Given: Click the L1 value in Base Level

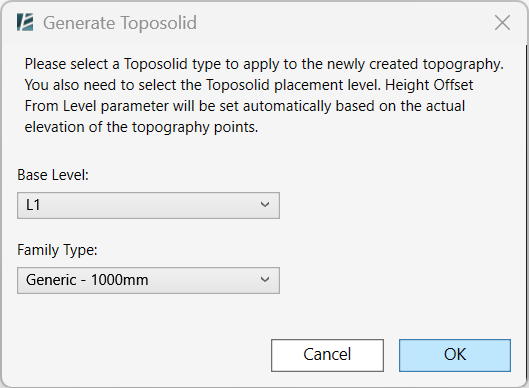Looking at the screenshot, I should click(x=33, y=205).
